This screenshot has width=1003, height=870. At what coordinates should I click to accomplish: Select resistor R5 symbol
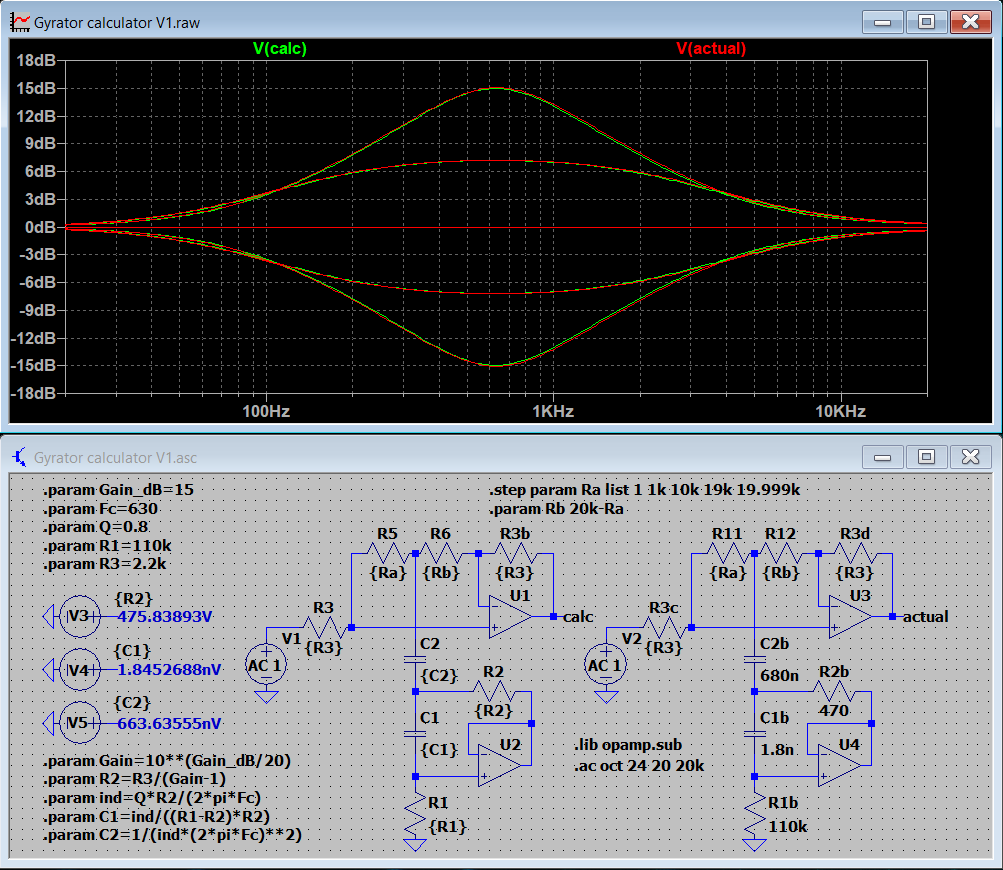pyautogui.click(x=387, y=553)
